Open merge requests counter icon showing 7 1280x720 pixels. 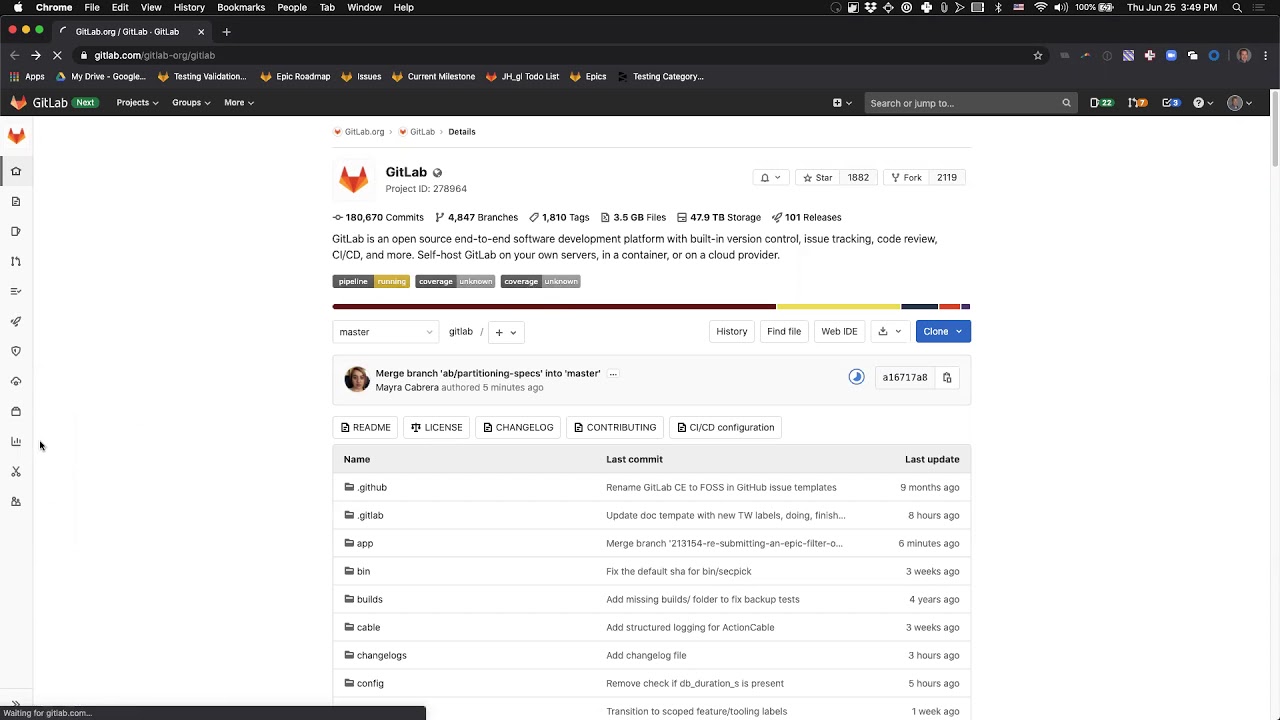pos(1137,102)
